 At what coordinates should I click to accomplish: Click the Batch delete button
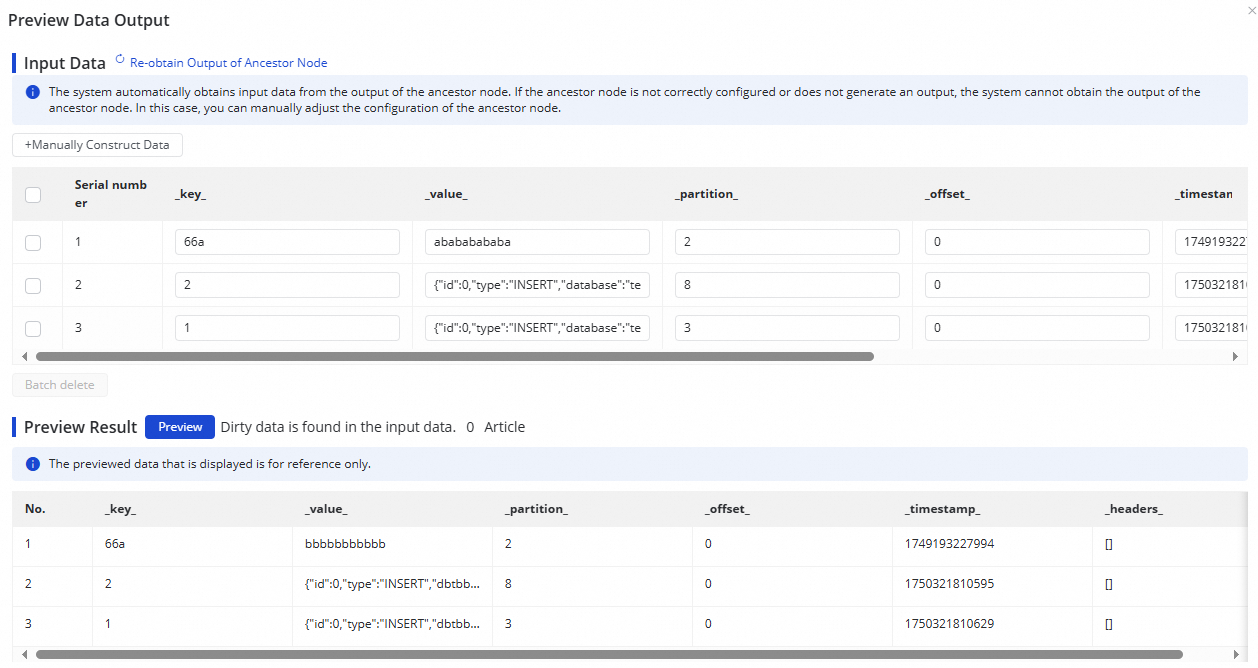tap(60, 385)
